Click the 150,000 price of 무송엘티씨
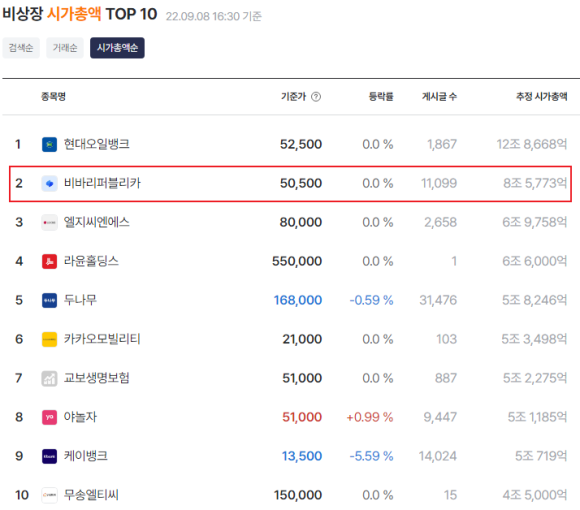The image size is (580, 510). [x=298, y=495]
